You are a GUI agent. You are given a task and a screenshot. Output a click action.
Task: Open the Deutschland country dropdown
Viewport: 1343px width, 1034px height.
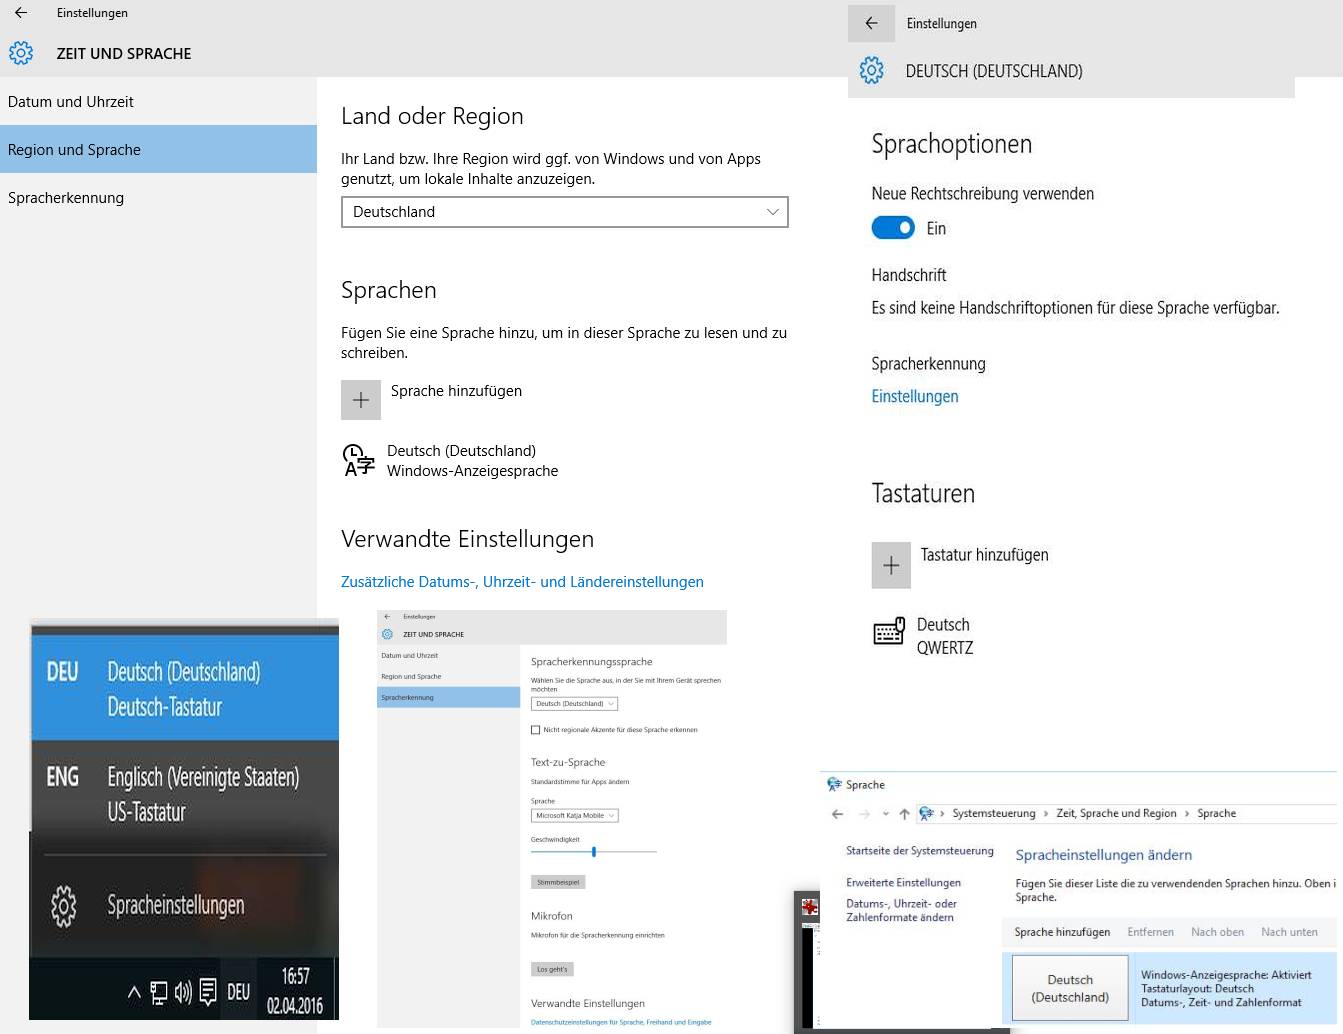coord(565,212)
